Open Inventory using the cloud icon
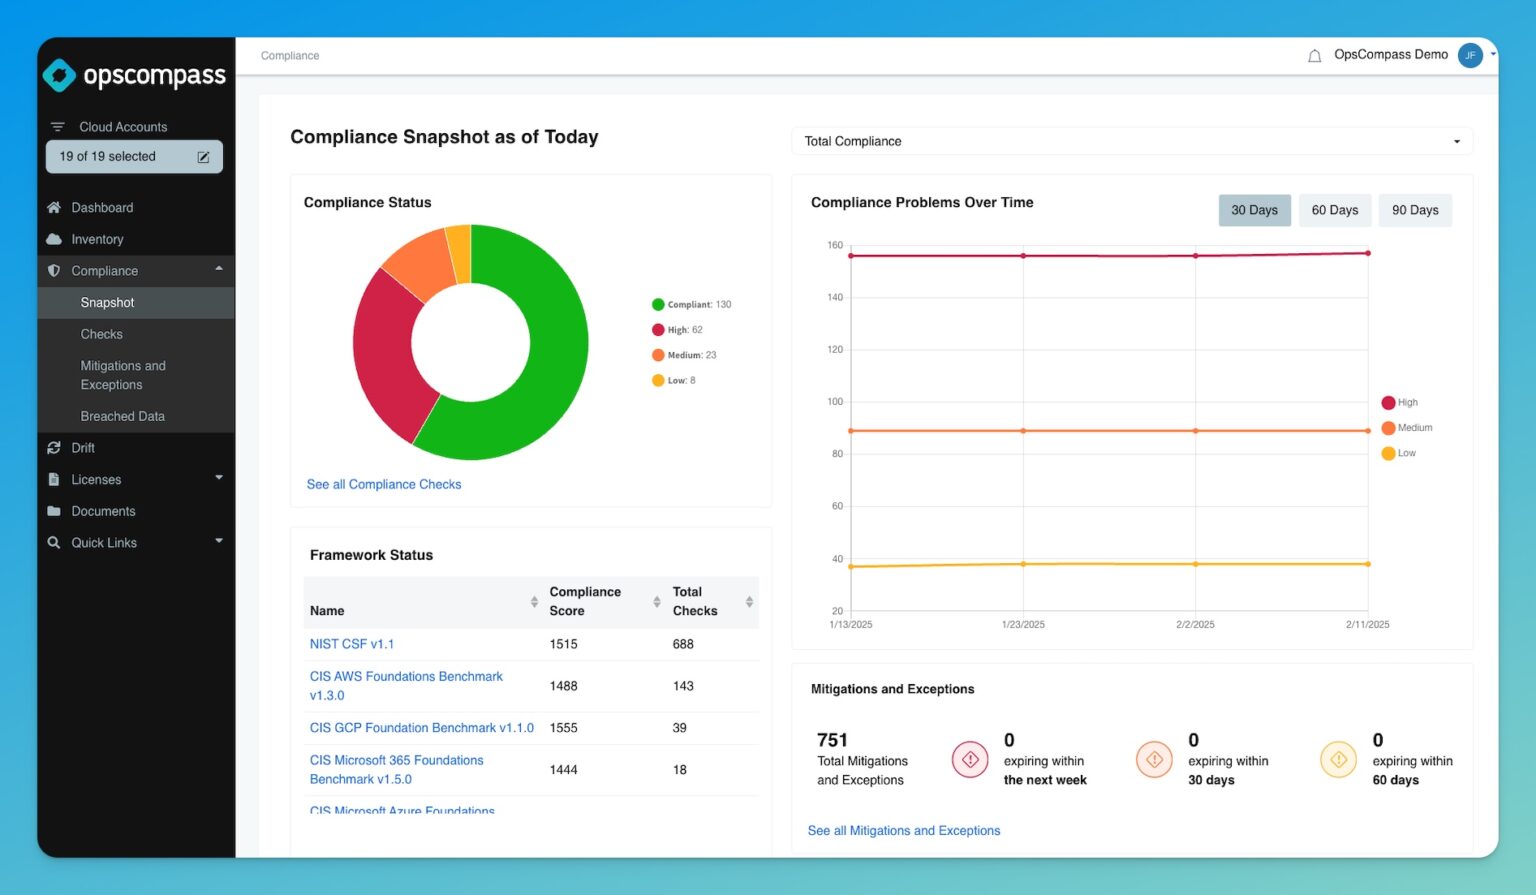 coord(55,239)
